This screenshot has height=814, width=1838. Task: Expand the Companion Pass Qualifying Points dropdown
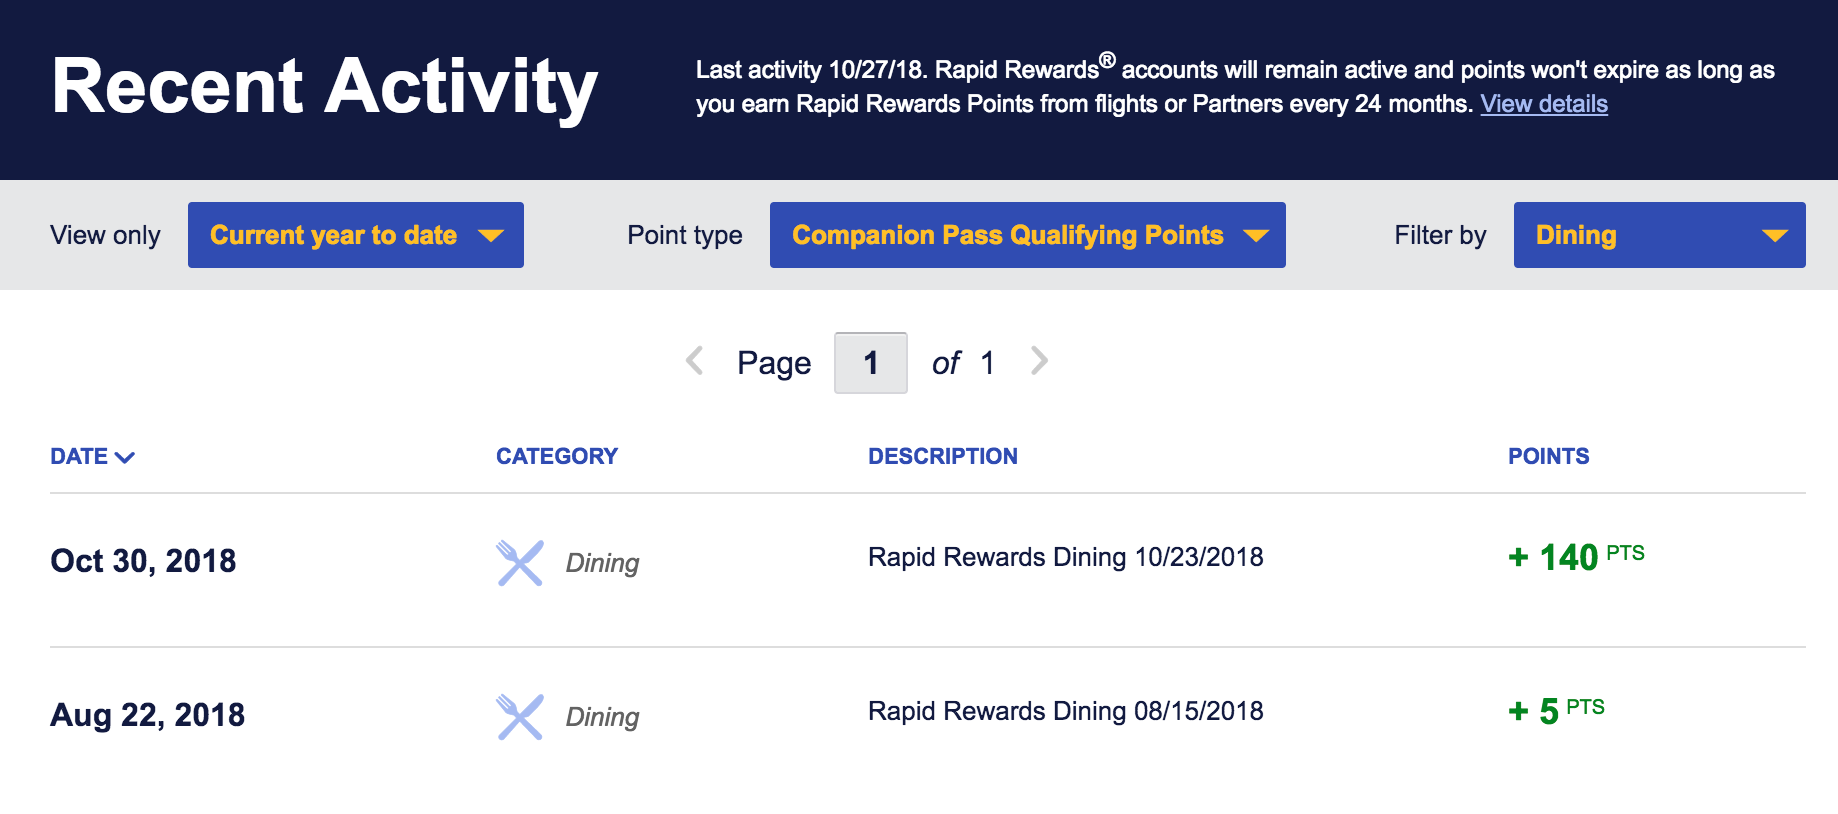tap(1027, 235)
